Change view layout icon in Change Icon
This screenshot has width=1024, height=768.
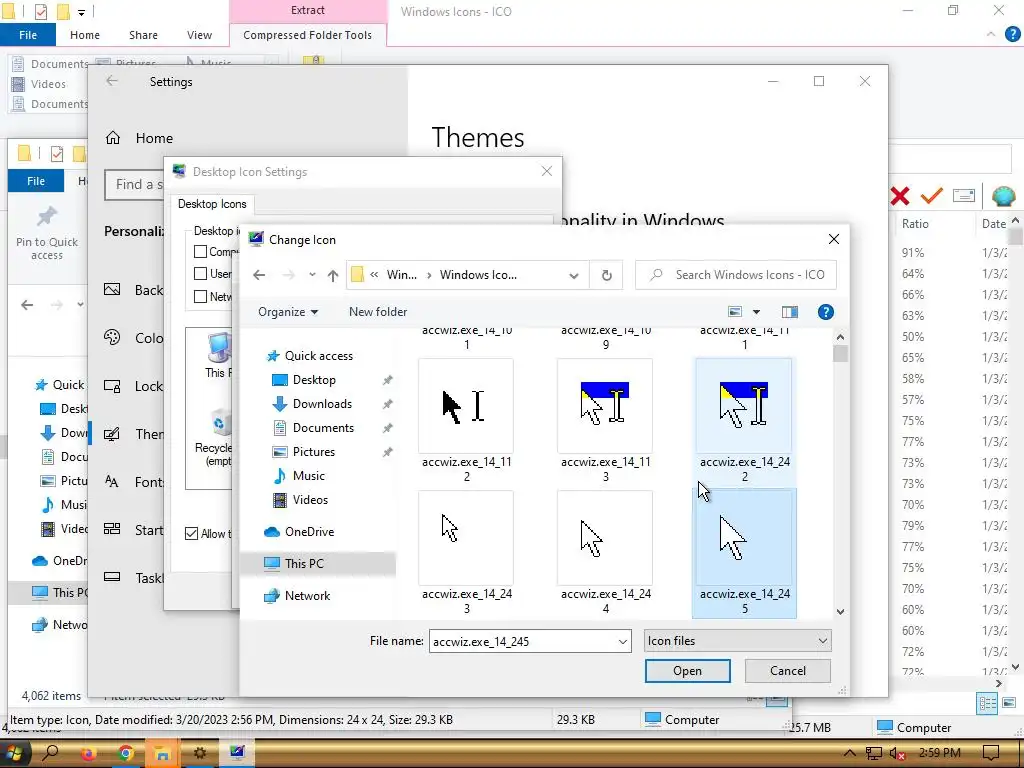click(735, 312)
